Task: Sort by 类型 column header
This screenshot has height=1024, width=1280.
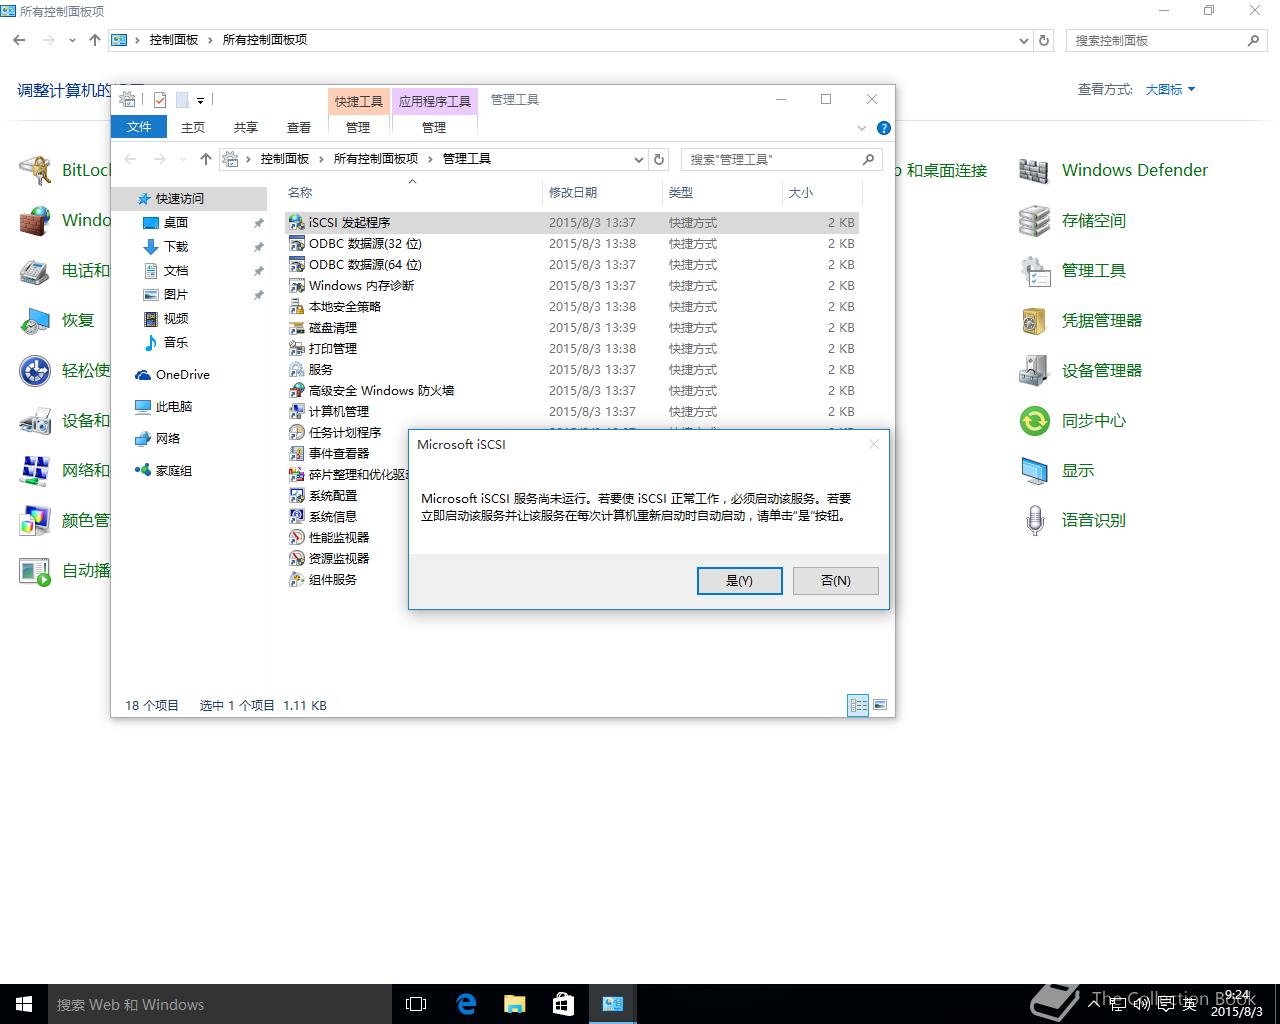Action: pos(722,192)
